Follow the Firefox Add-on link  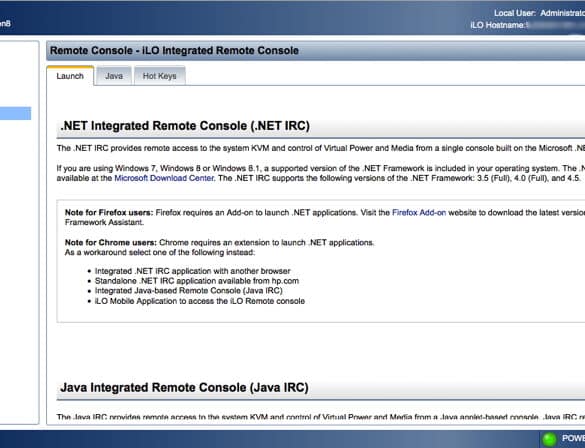pos(419,213)
